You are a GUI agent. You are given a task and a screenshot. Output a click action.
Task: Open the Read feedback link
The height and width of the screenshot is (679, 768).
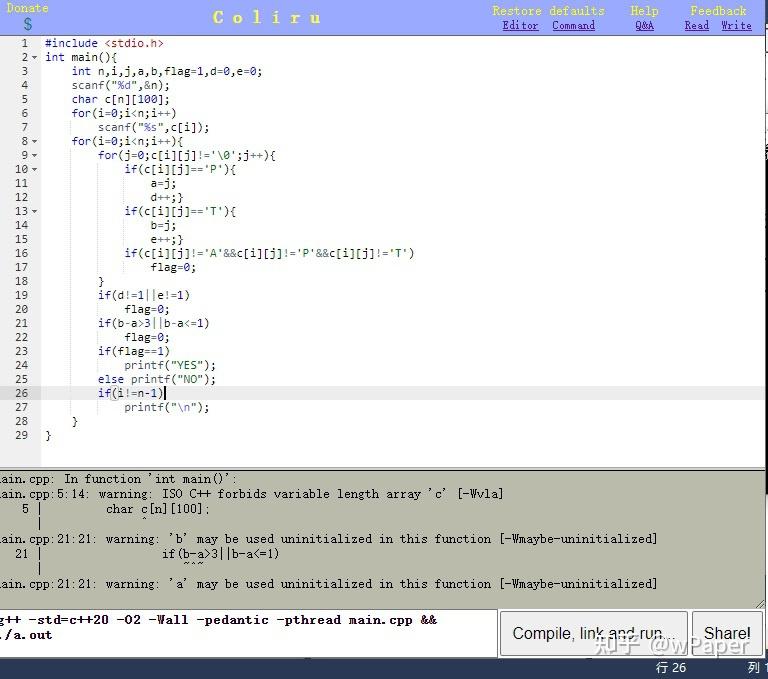[x=696, y=25]
